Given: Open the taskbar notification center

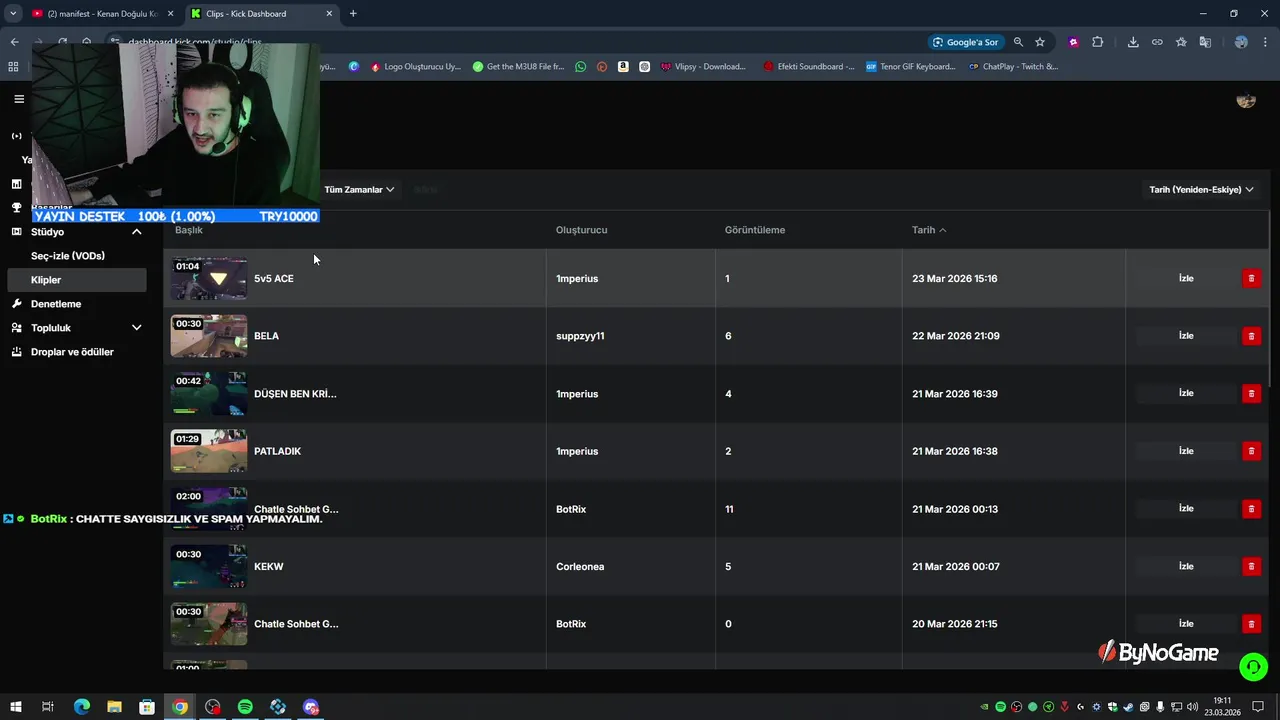Looking at the screenshot, I should coord(1258,707).
